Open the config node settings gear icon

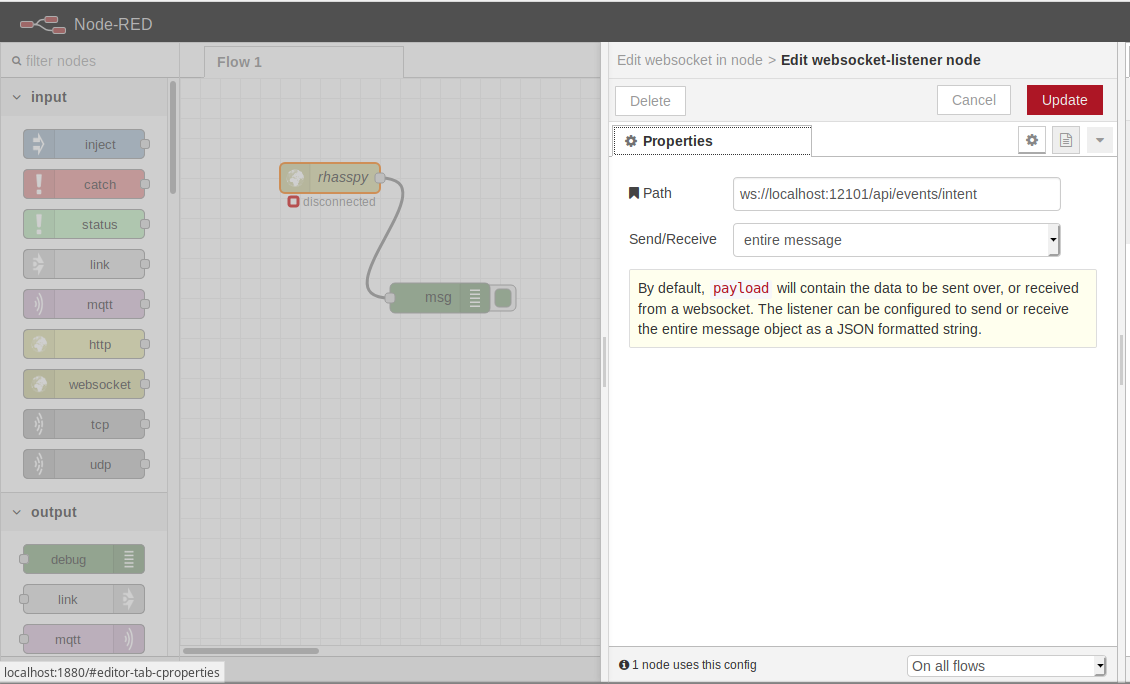(1032, 140)
